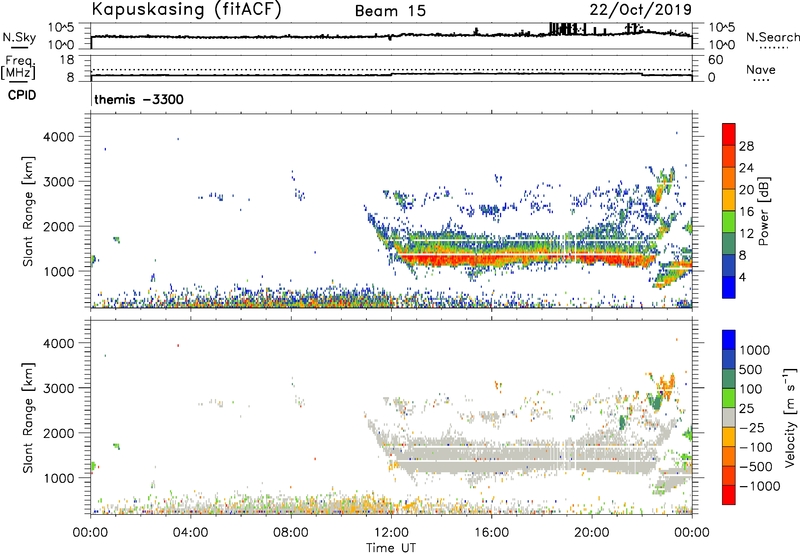Click the blue top of the velocity colorbar

tap(729, 340)
